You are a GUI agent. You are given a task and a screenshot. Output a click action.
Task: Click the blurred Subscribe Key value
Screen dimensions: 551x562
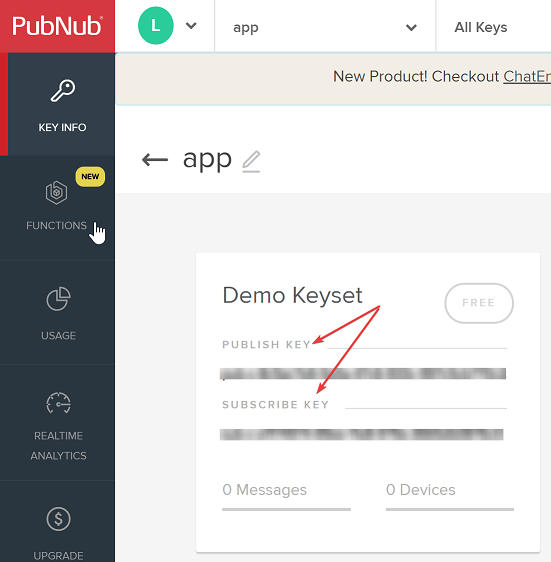click(x=361, y=434)
